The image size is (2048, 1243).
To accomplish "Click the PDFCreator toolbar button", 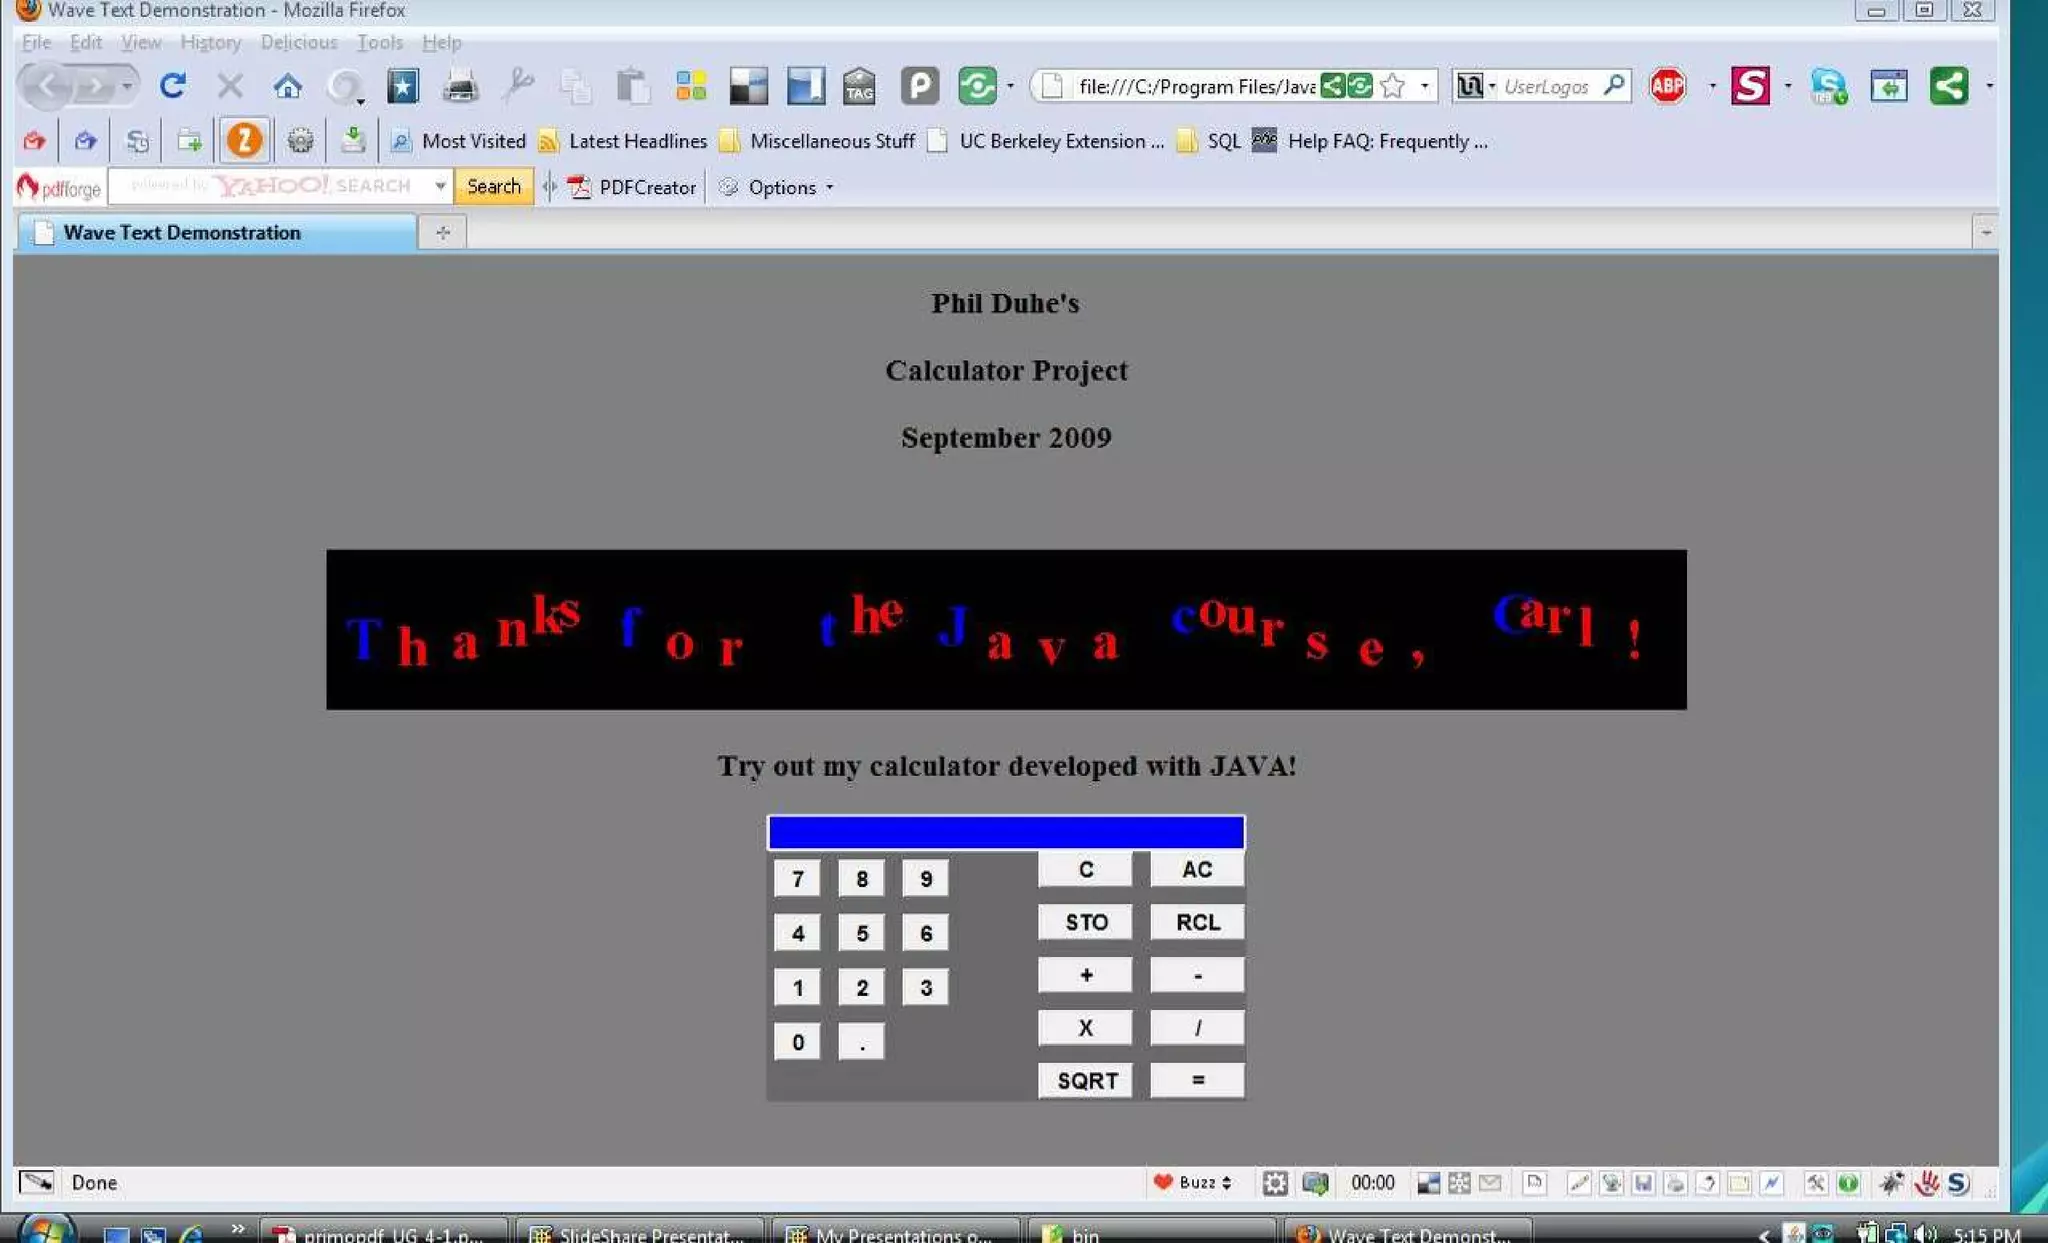I will click(632, 187).
